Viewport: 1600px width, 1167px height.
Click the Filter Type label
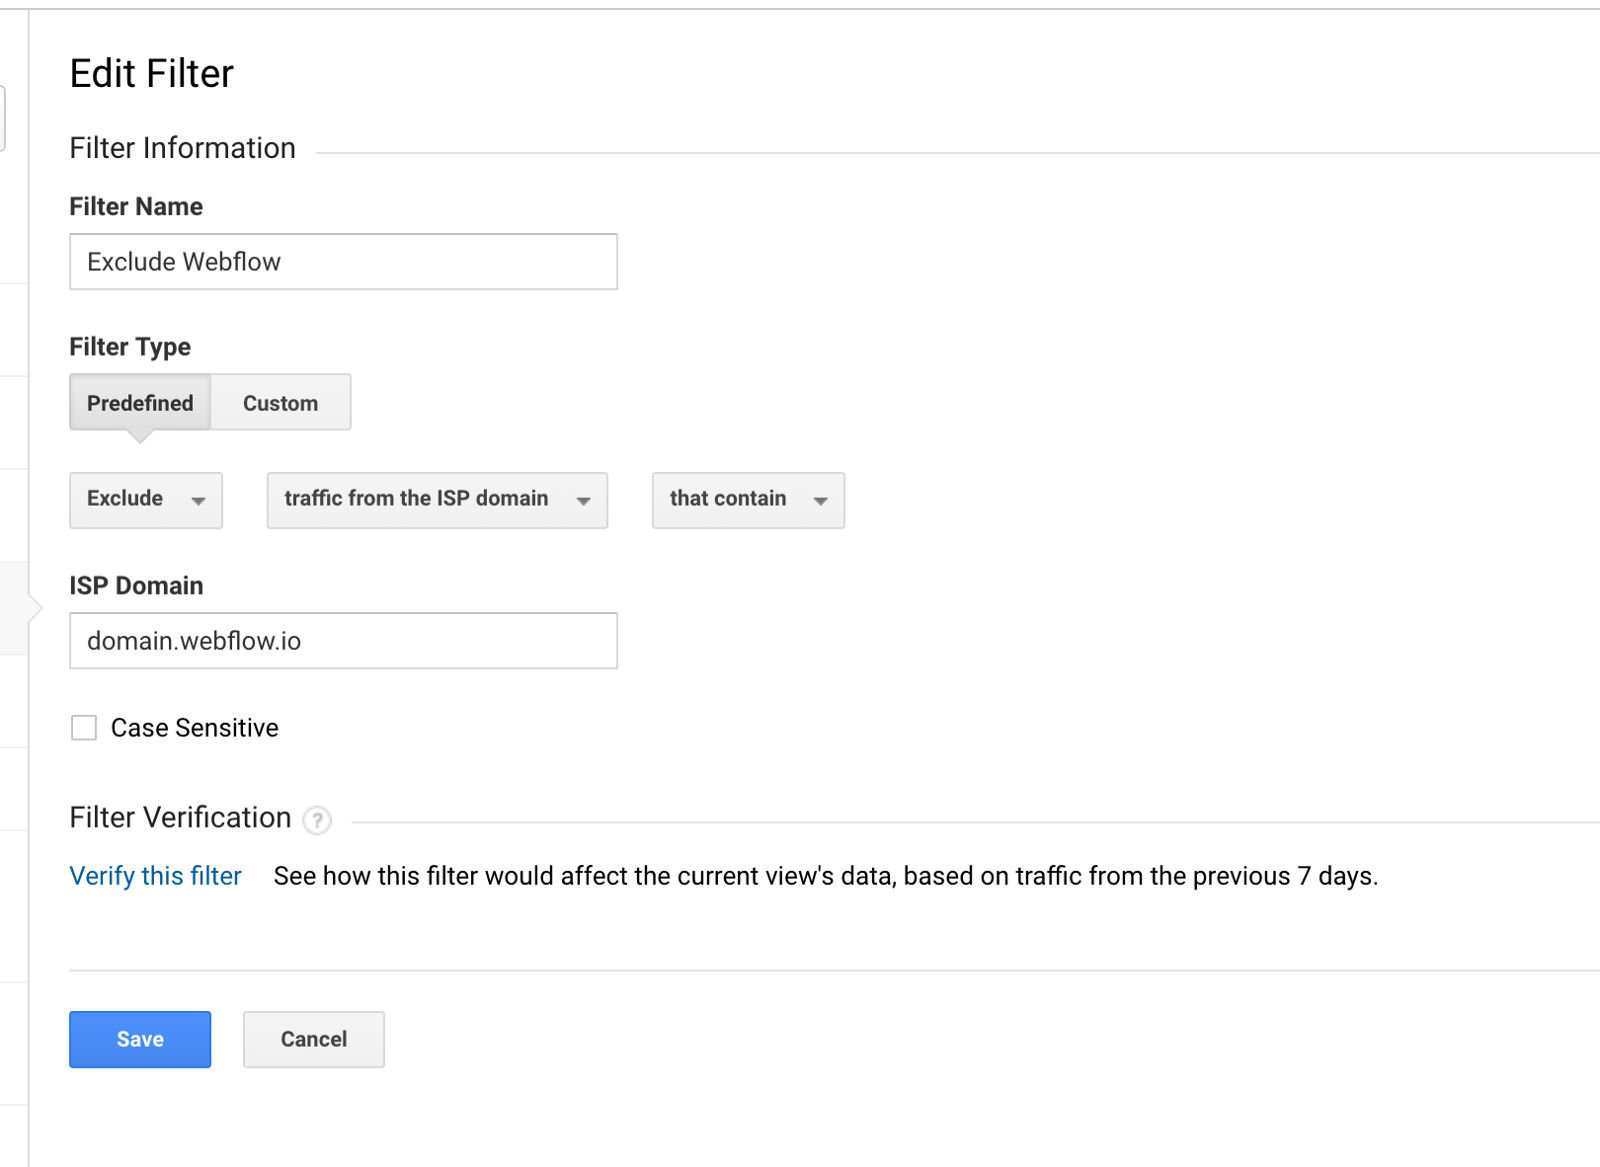point(130,347)
